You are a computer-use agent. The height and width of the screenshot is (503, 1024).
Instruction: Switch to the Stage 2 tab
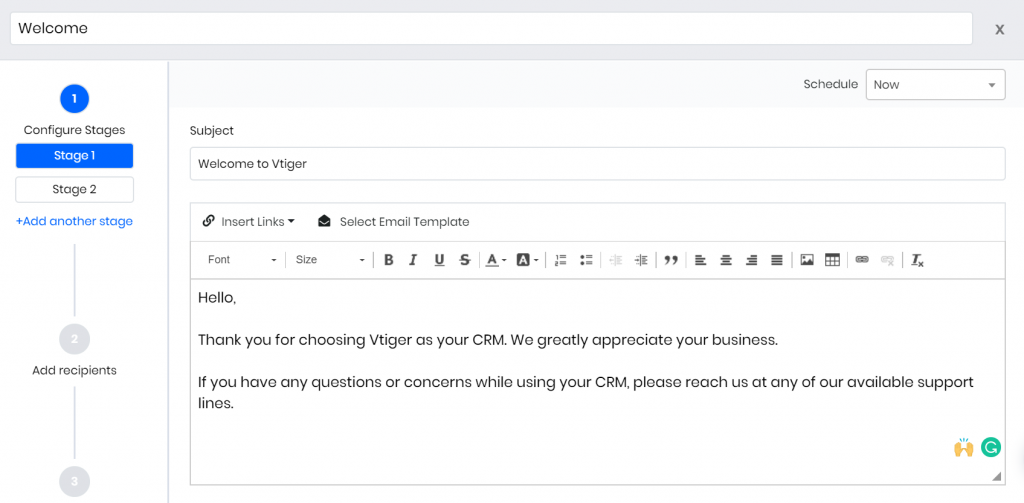coord(75,190)
